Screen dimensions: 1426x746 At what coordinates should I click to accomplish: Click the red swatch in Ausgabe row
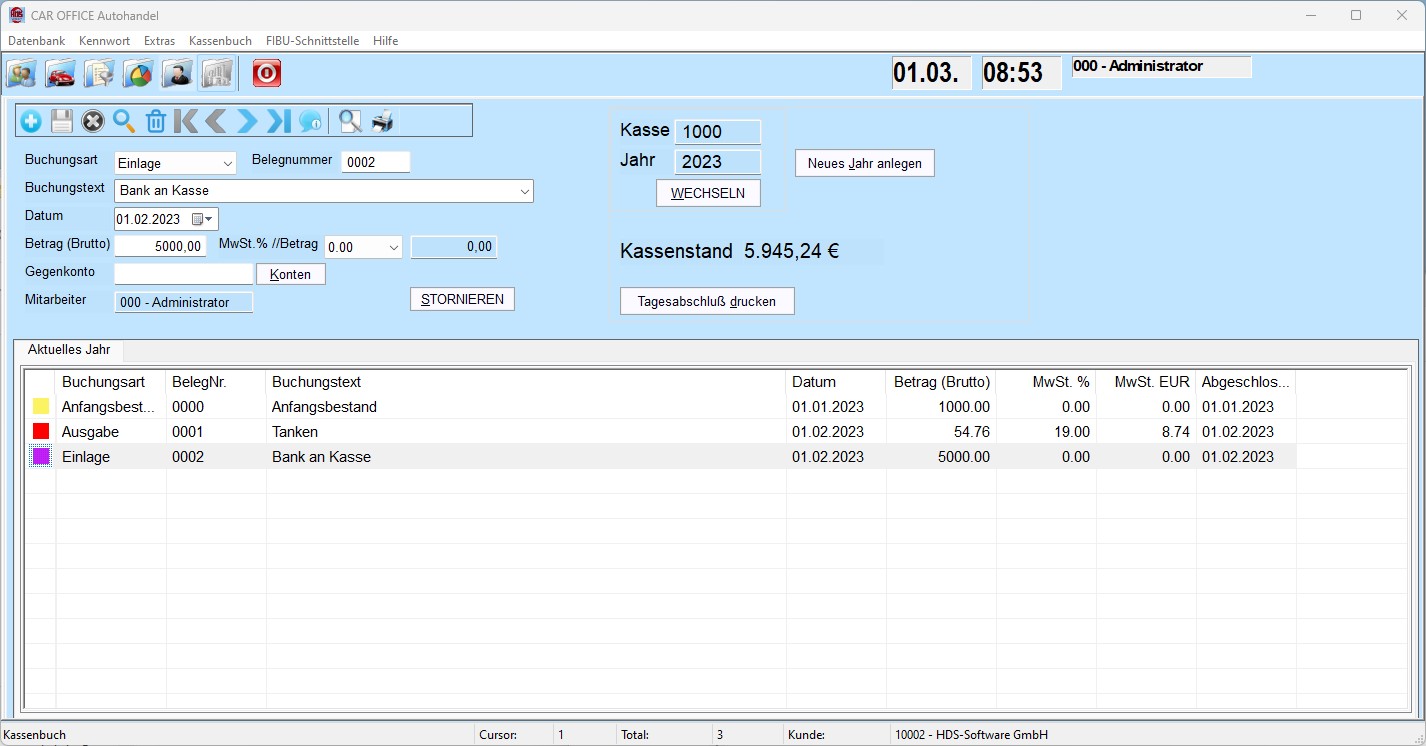[x=41, y=431]
